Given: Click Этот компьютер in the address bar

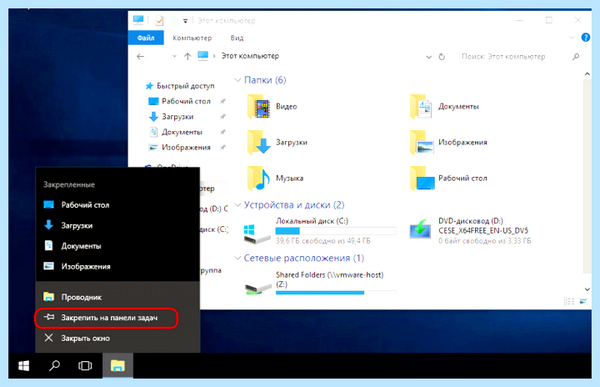Looking at the screenshot, I should point(250,56).
